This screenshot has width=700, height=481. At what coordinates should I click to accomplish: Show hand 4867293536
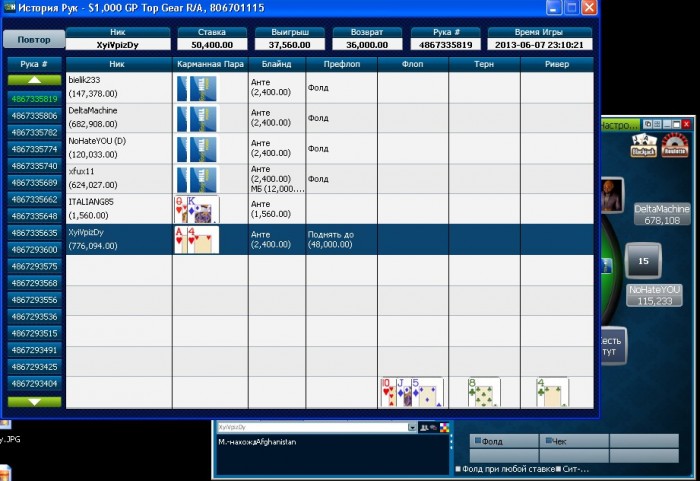34,317
